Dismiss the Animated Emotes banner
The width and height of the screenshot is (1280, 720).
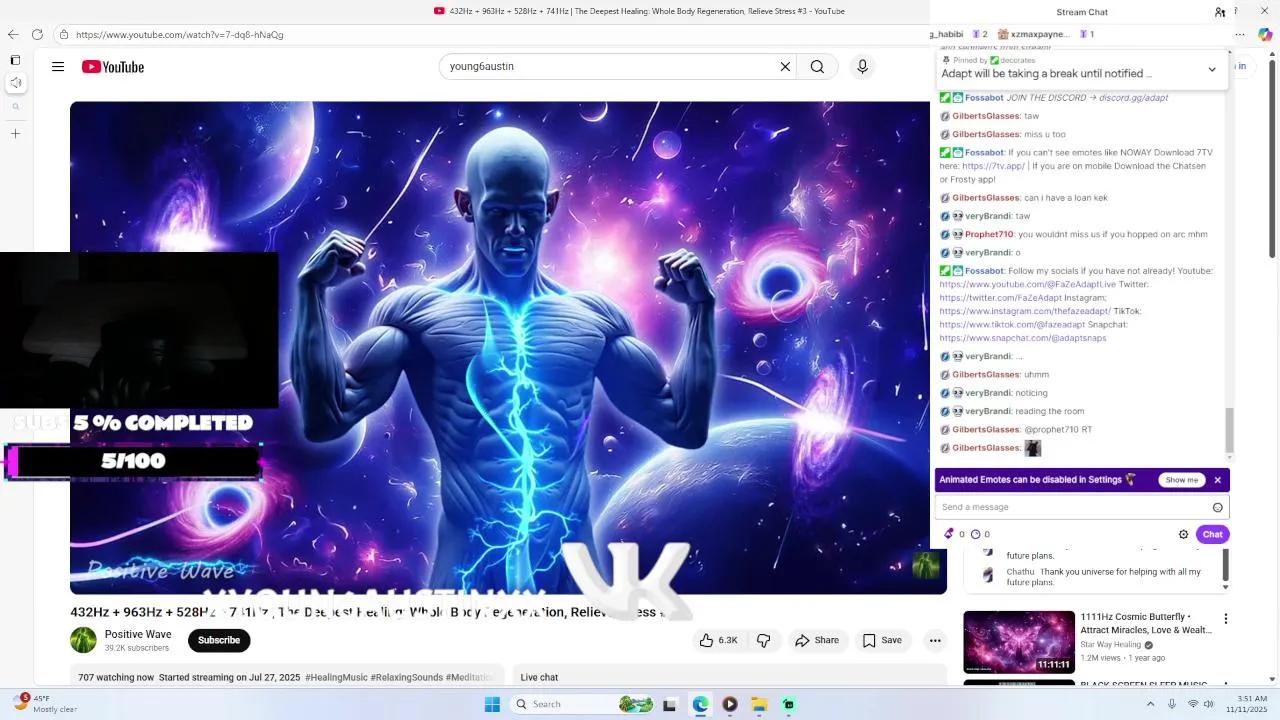click(x=1217, y=480)
